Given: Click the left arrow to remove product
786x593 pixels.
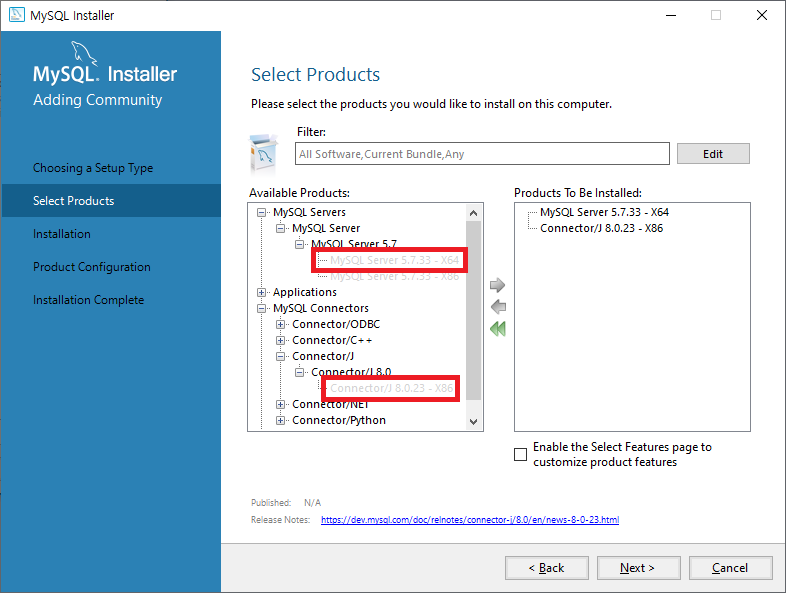Looking at the screenshot, I should 498,307.
